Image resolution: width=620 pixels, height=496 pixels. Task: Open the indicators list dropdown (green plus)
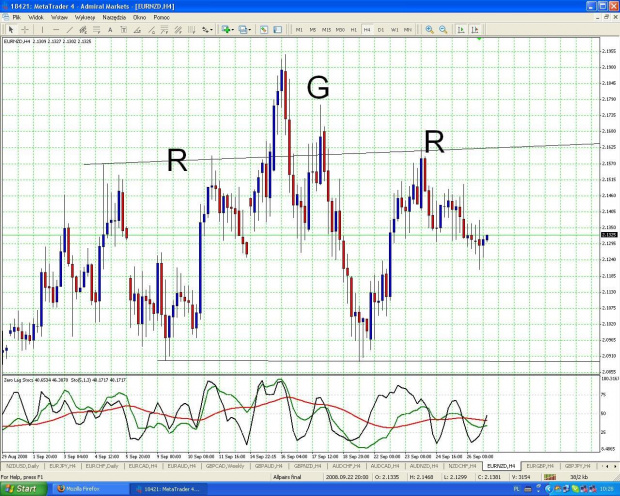(x=227, y=30)
